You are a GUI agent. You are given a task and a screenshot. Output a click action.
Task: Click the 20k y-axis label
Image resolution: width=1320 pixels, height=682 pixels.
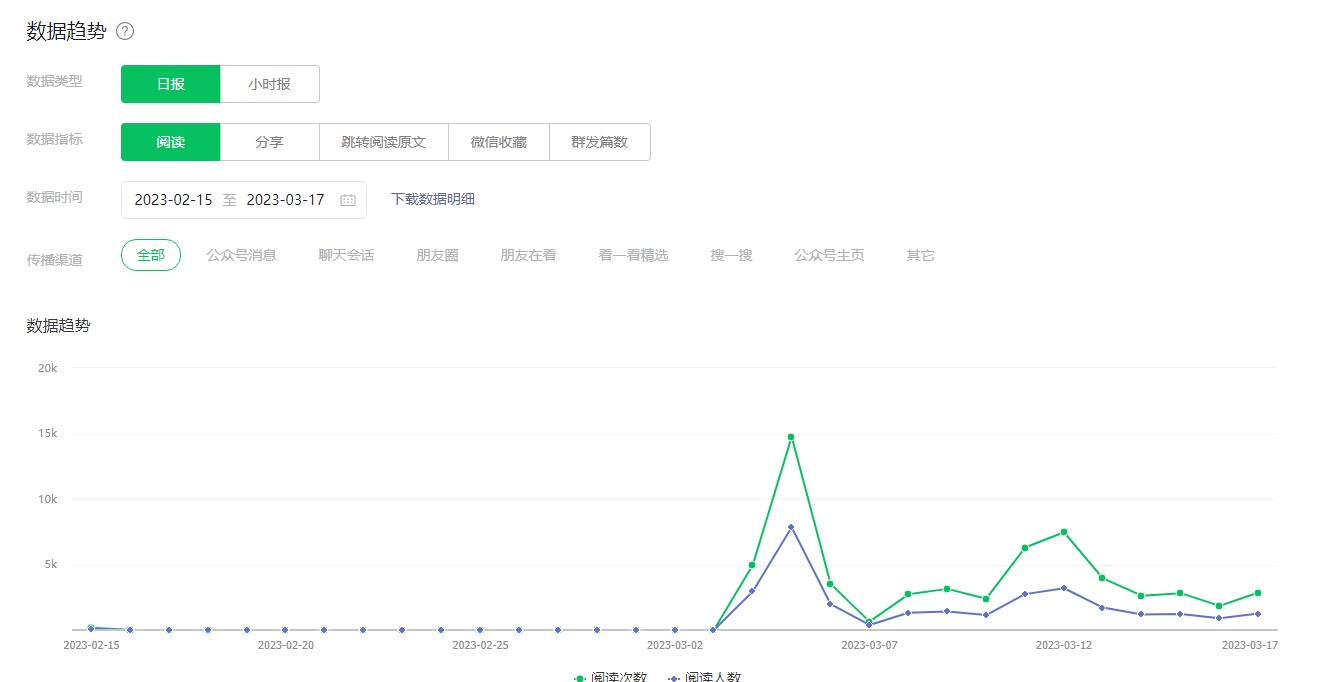click(x=48, y=368)
